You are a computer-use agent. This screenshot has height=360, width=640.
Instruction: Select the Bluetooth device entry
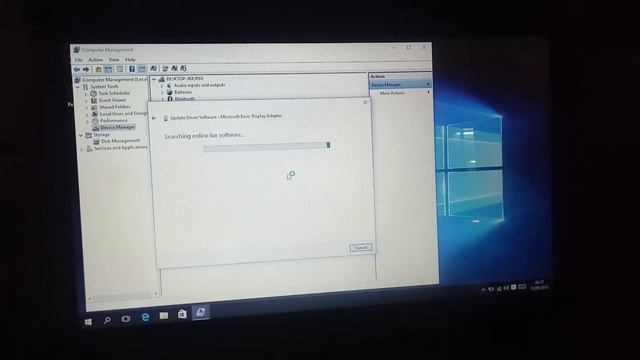tap(184, 98)
